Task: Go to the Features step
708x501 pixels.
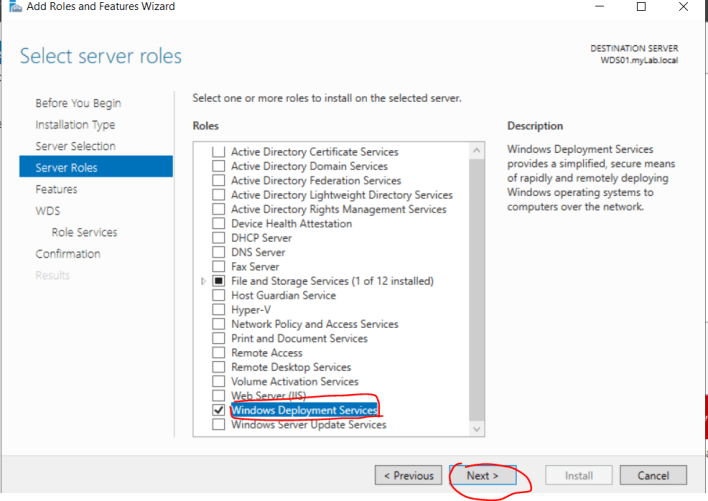Action: (x=56, y=189)
